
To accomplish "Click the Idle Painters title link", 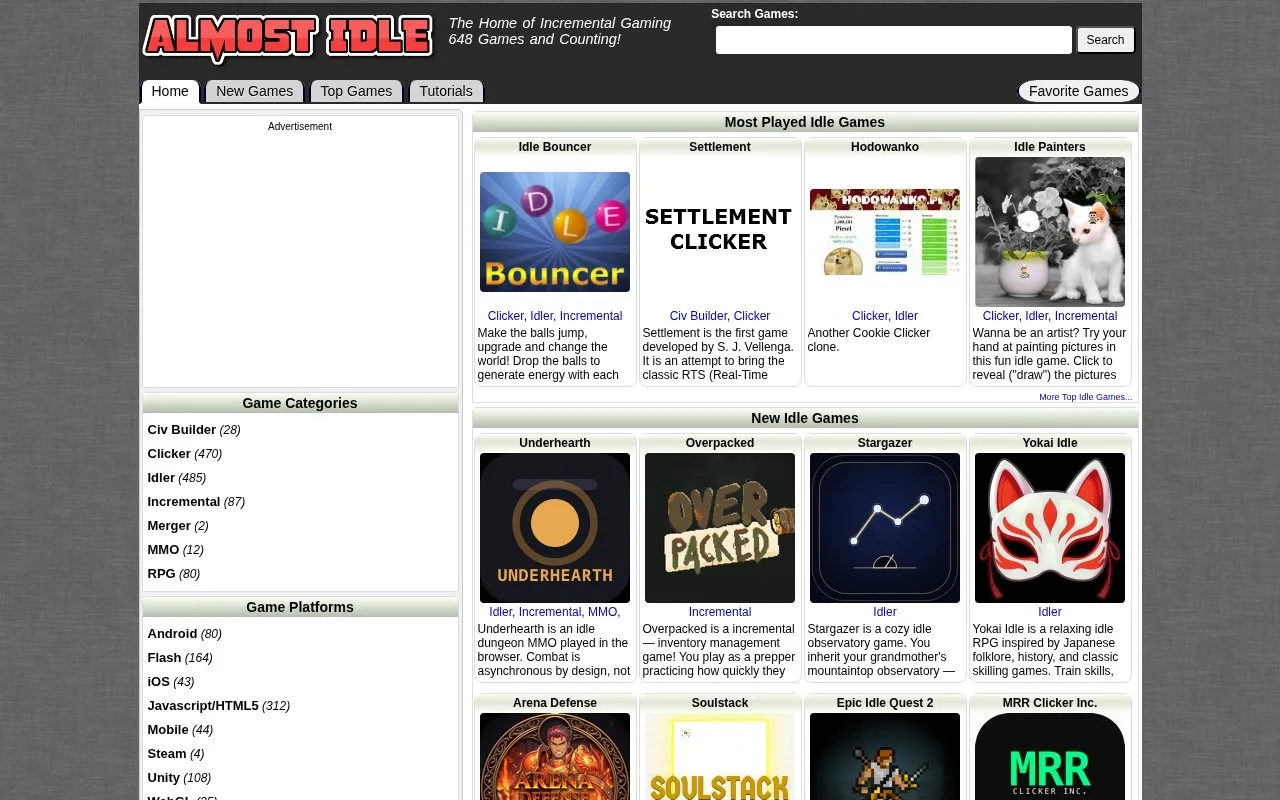I will (x=1050, y=147).
